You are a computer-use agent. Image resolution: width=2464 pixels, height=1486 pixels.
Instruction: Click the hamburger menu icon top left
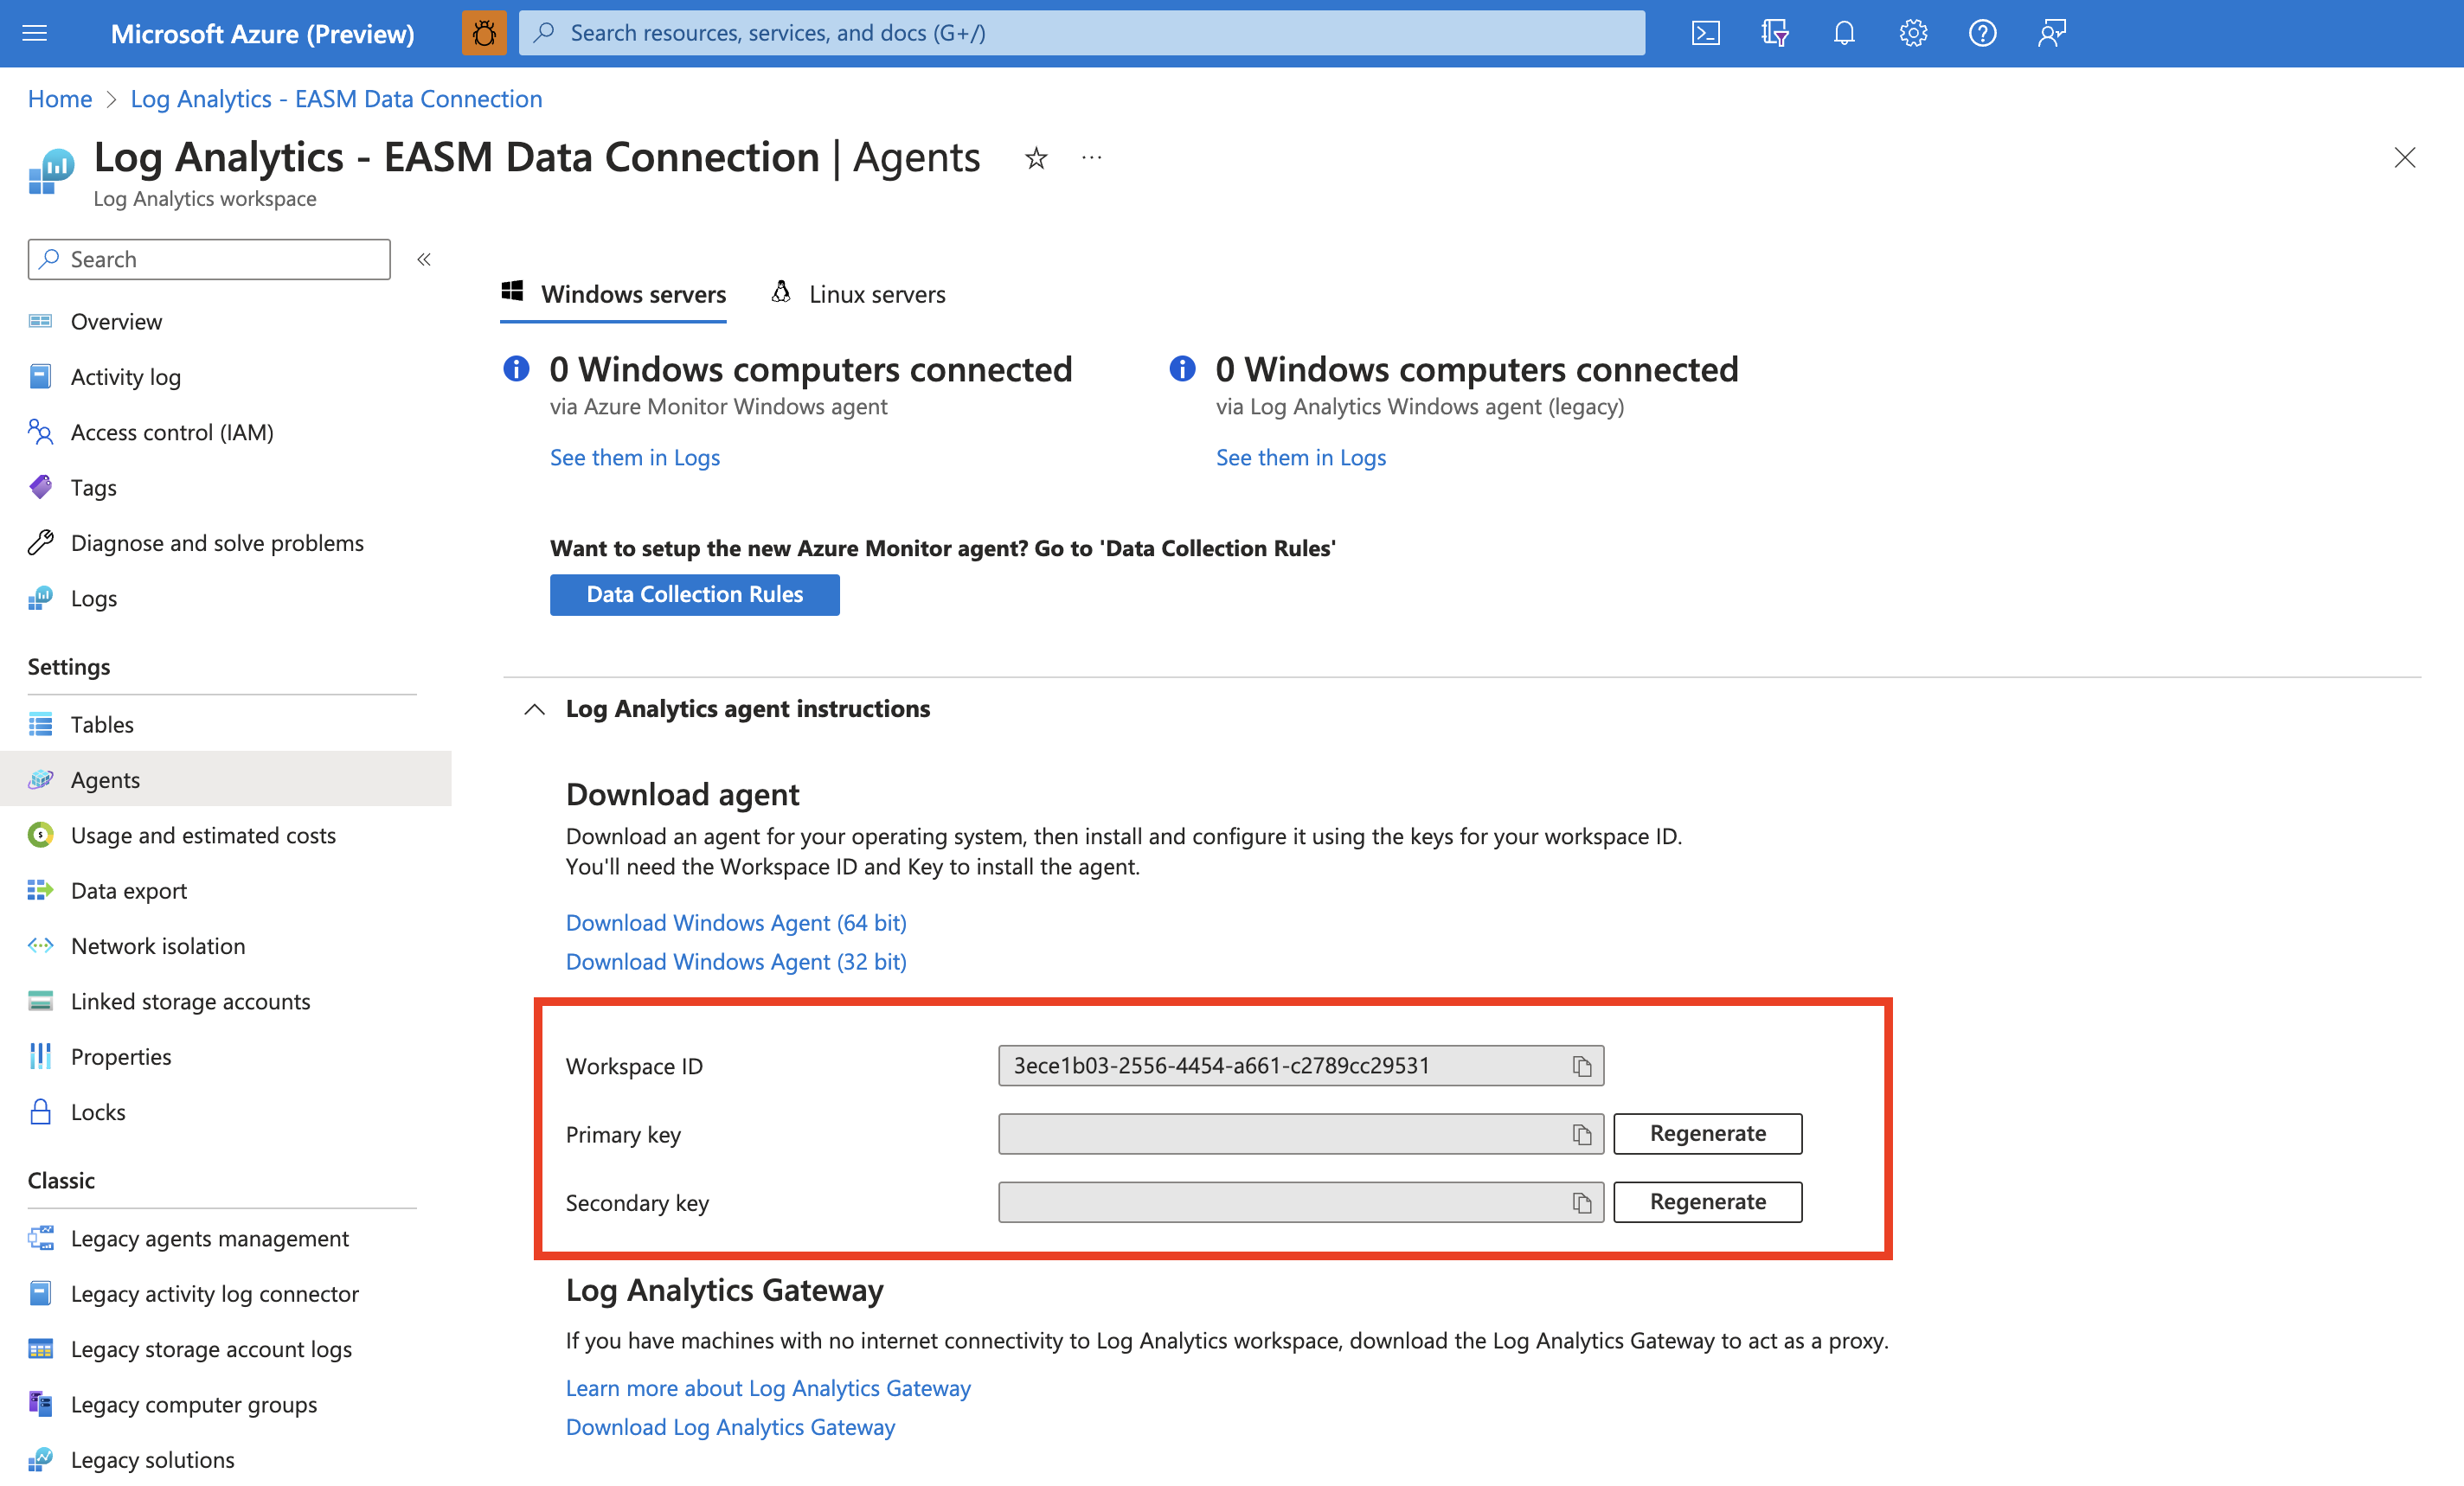[x=35, y=32]
